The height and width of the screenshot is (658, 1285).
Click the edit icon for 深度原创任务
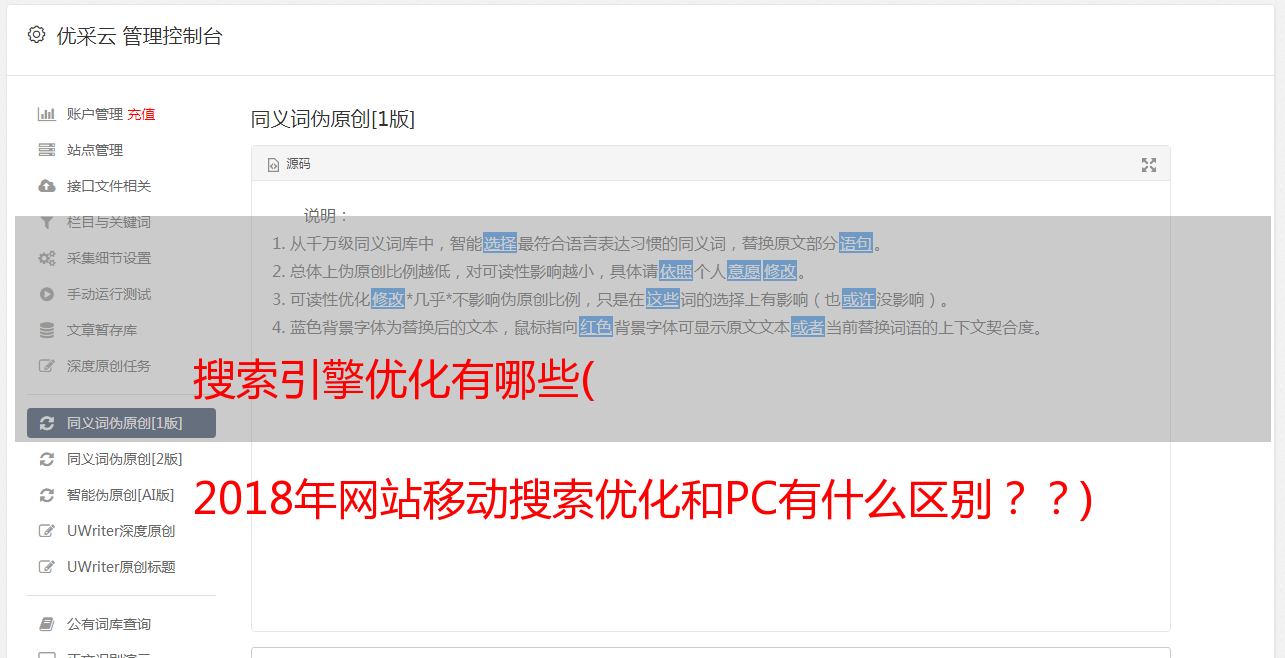coord(46,366)
